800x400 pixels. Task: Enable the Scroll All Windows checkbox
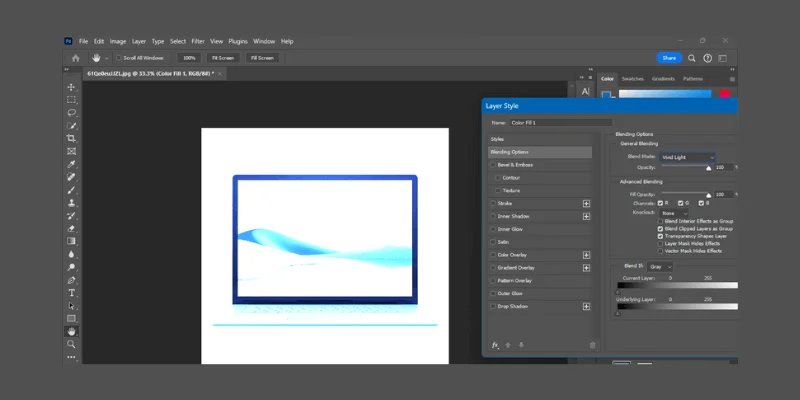point(119,58)
